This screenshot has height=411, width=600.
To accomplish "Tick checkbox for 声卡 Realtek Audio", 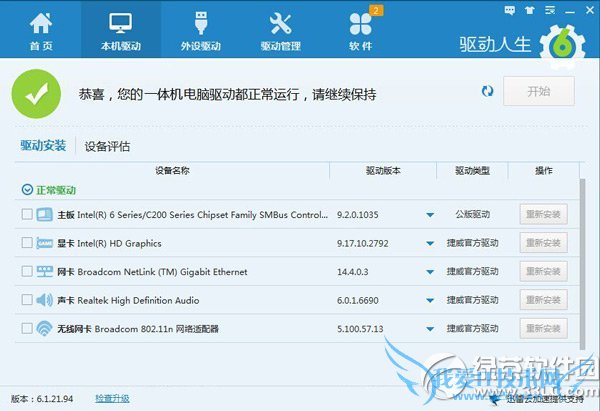I will click(27, 300).
